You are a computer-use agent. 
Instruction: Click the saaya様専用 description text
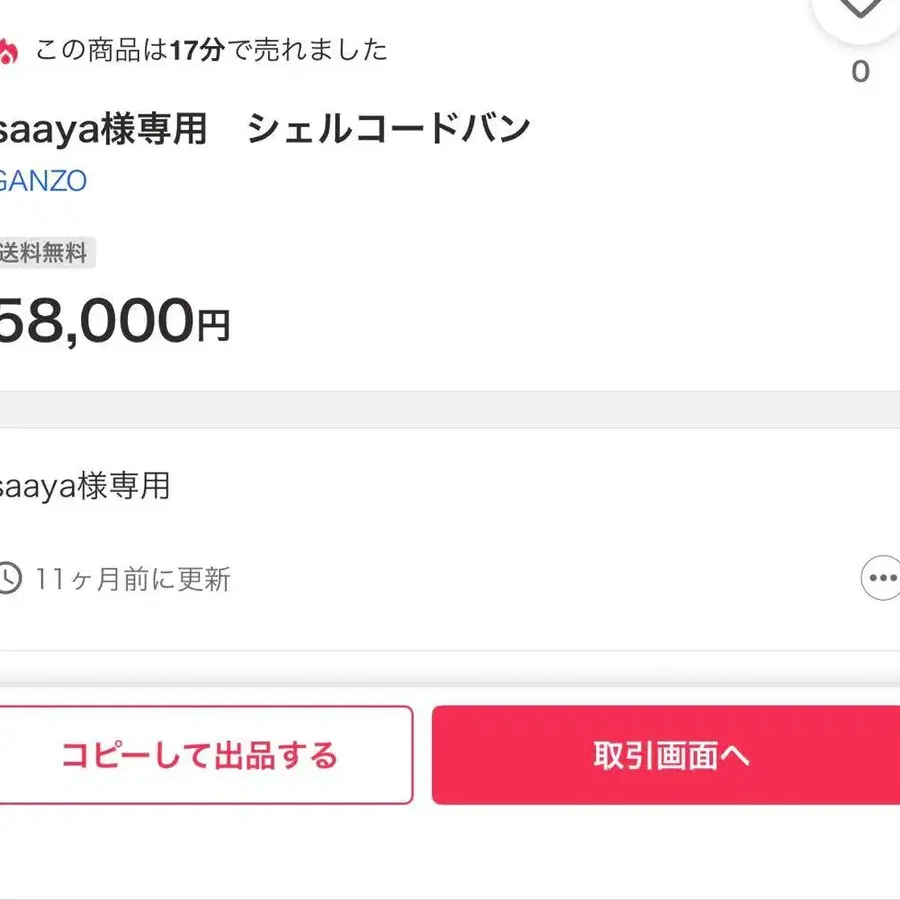[x=84, y=487]
